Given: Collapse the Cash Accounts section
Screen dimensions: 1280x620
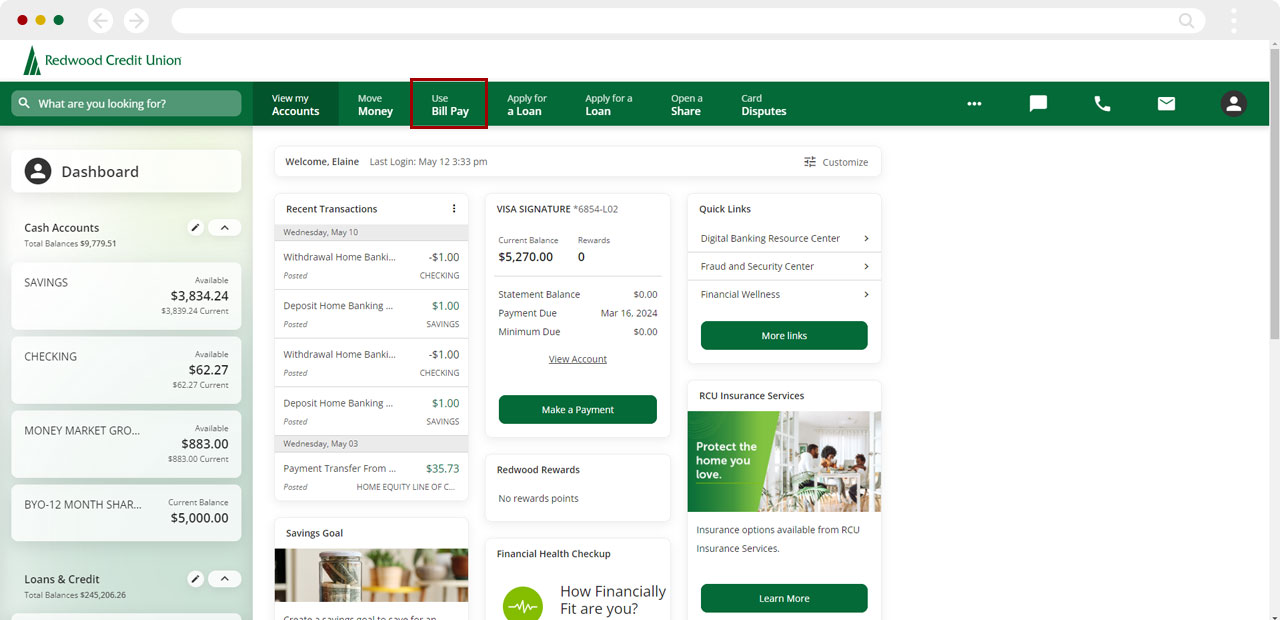Looking at the screenshot, I should click(224, 228).
